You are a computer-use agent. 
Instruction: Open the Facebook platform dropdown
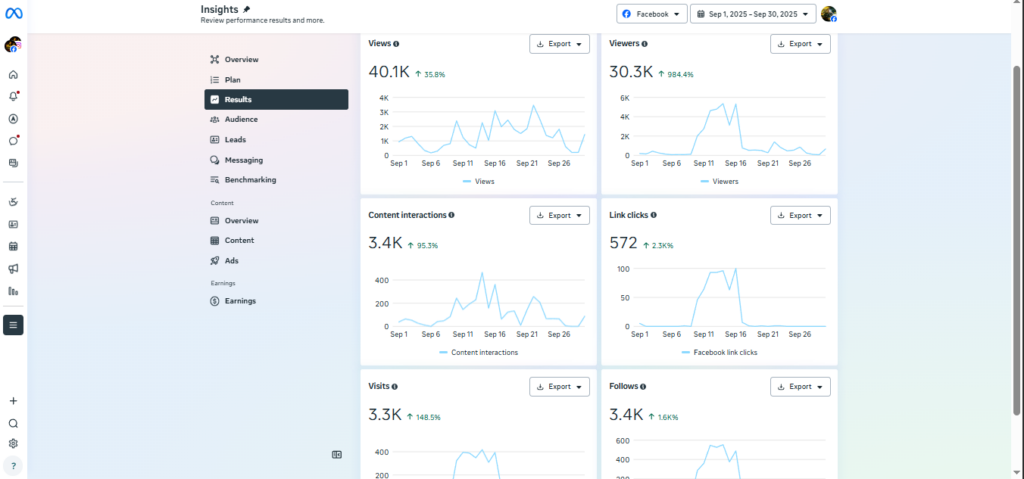pos(652,14)
